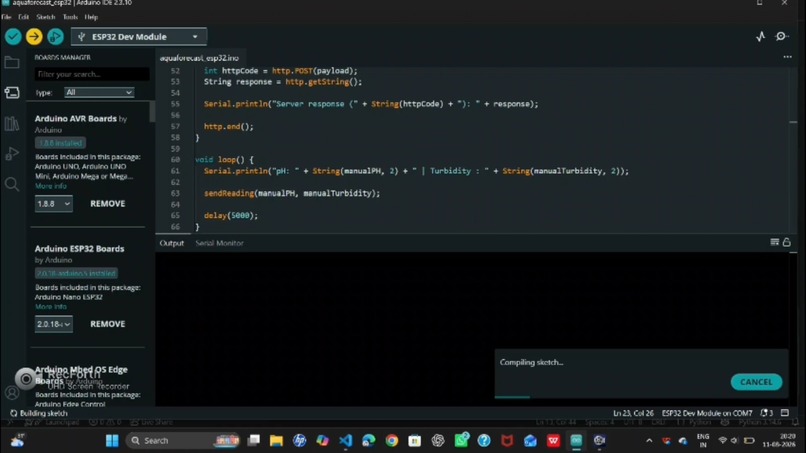Open the Sketch menu

click(x=46, y=17)
